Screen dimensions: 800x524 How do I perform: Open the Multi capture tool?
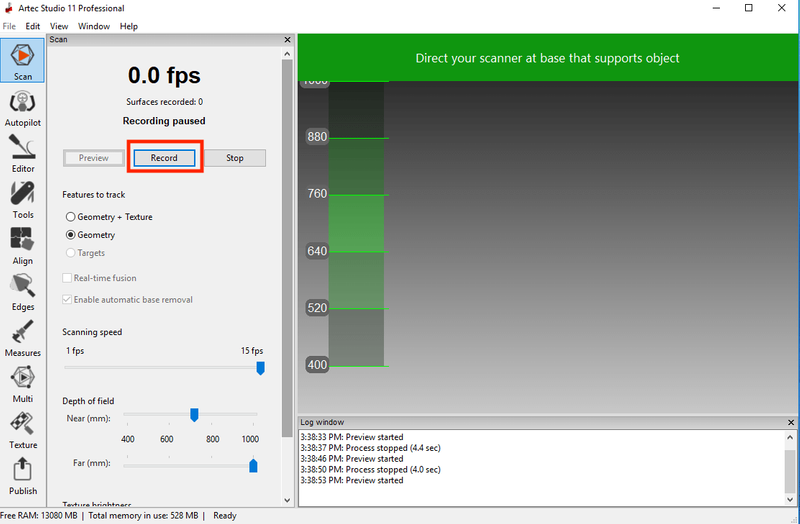click(x=22, y=381)
